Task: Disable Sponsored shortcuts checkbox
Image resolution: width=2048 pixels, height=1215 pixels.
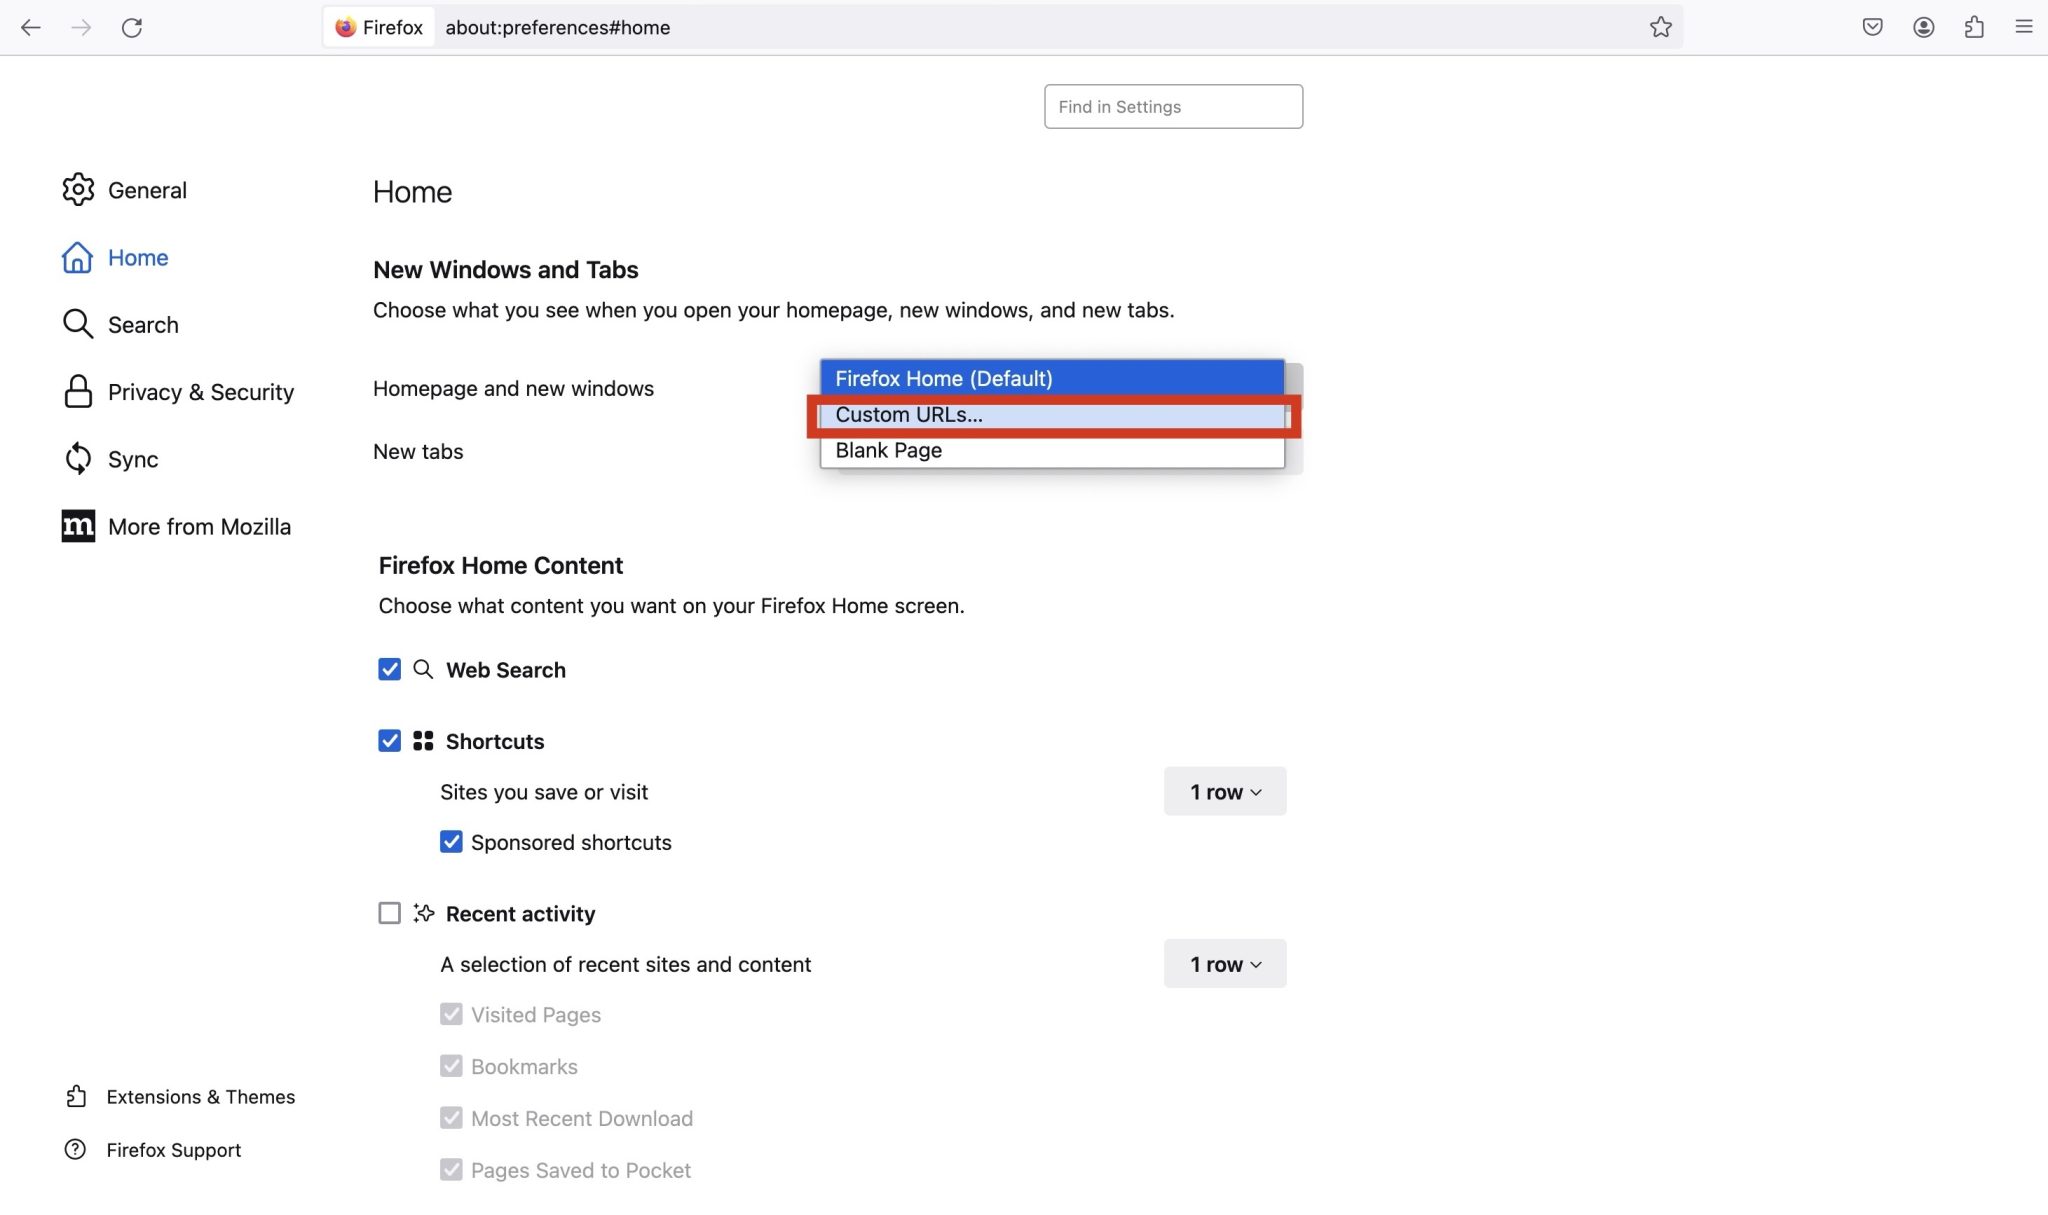Action: [x=451, y=842]
